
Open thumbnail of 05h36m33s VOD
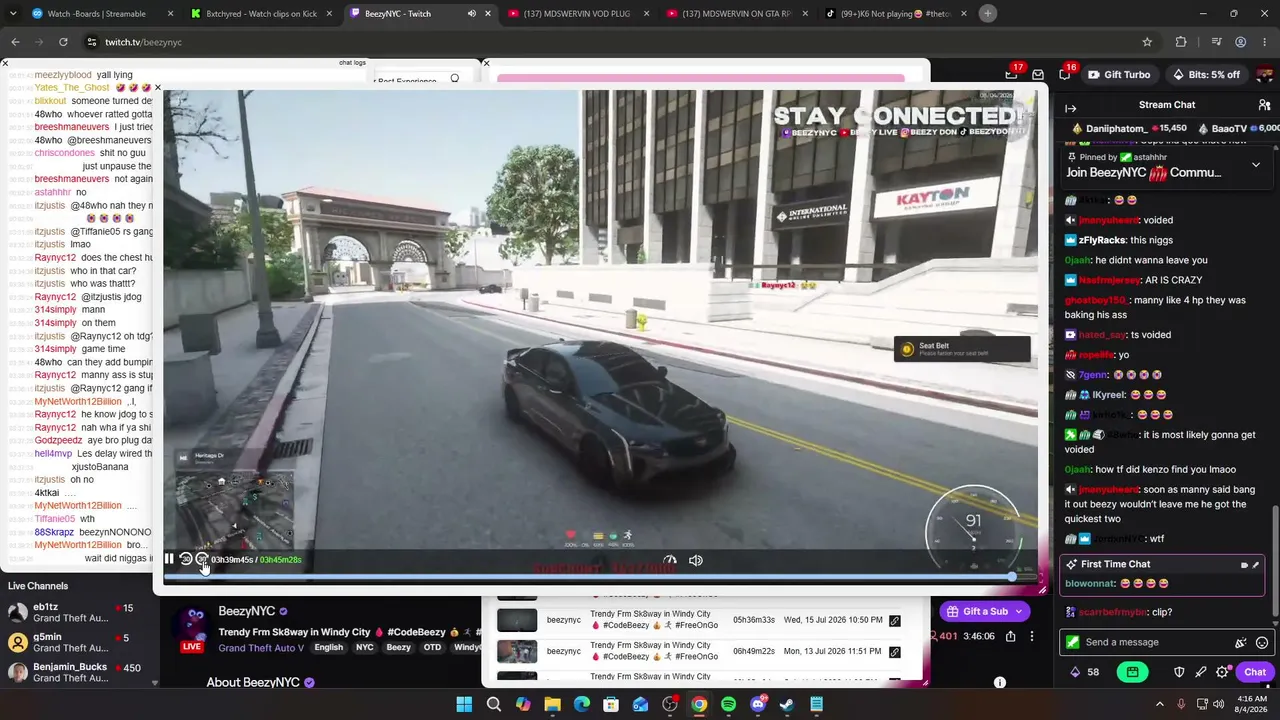[517, 620]
